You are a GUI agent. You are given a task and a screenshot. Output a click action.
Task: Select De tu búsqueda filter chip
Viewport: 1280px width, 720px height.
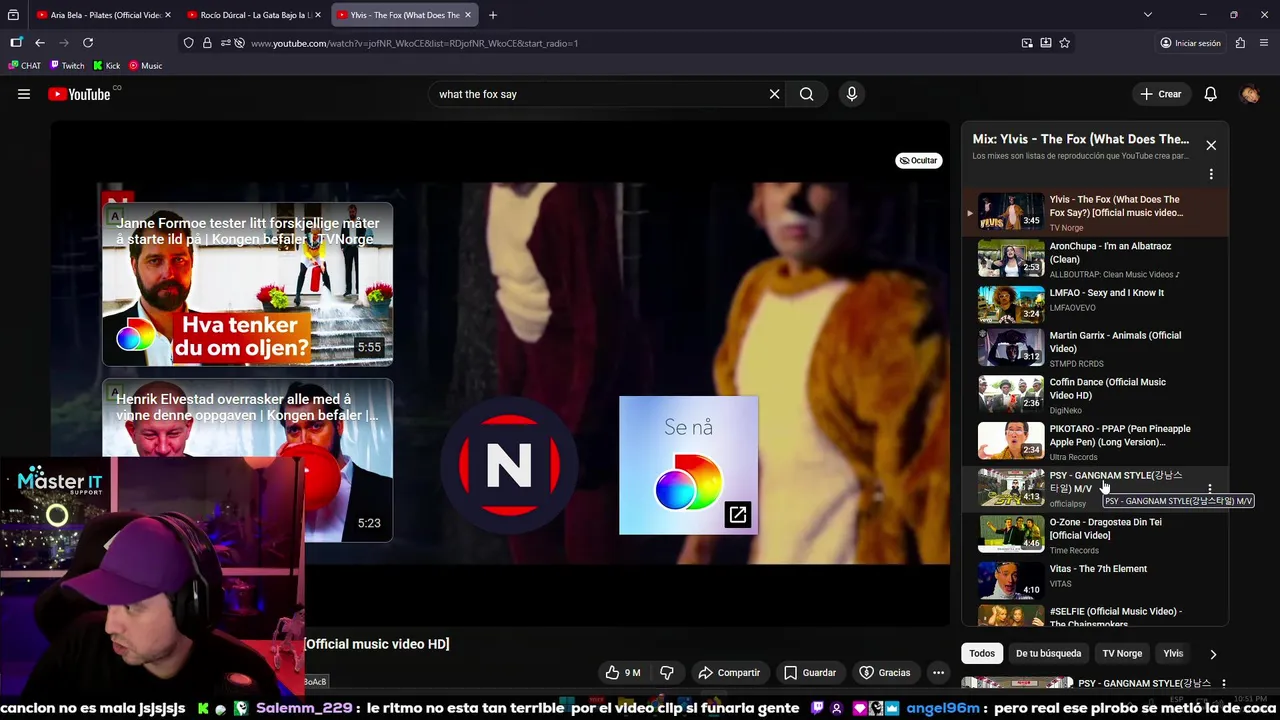pos(1048,654)
